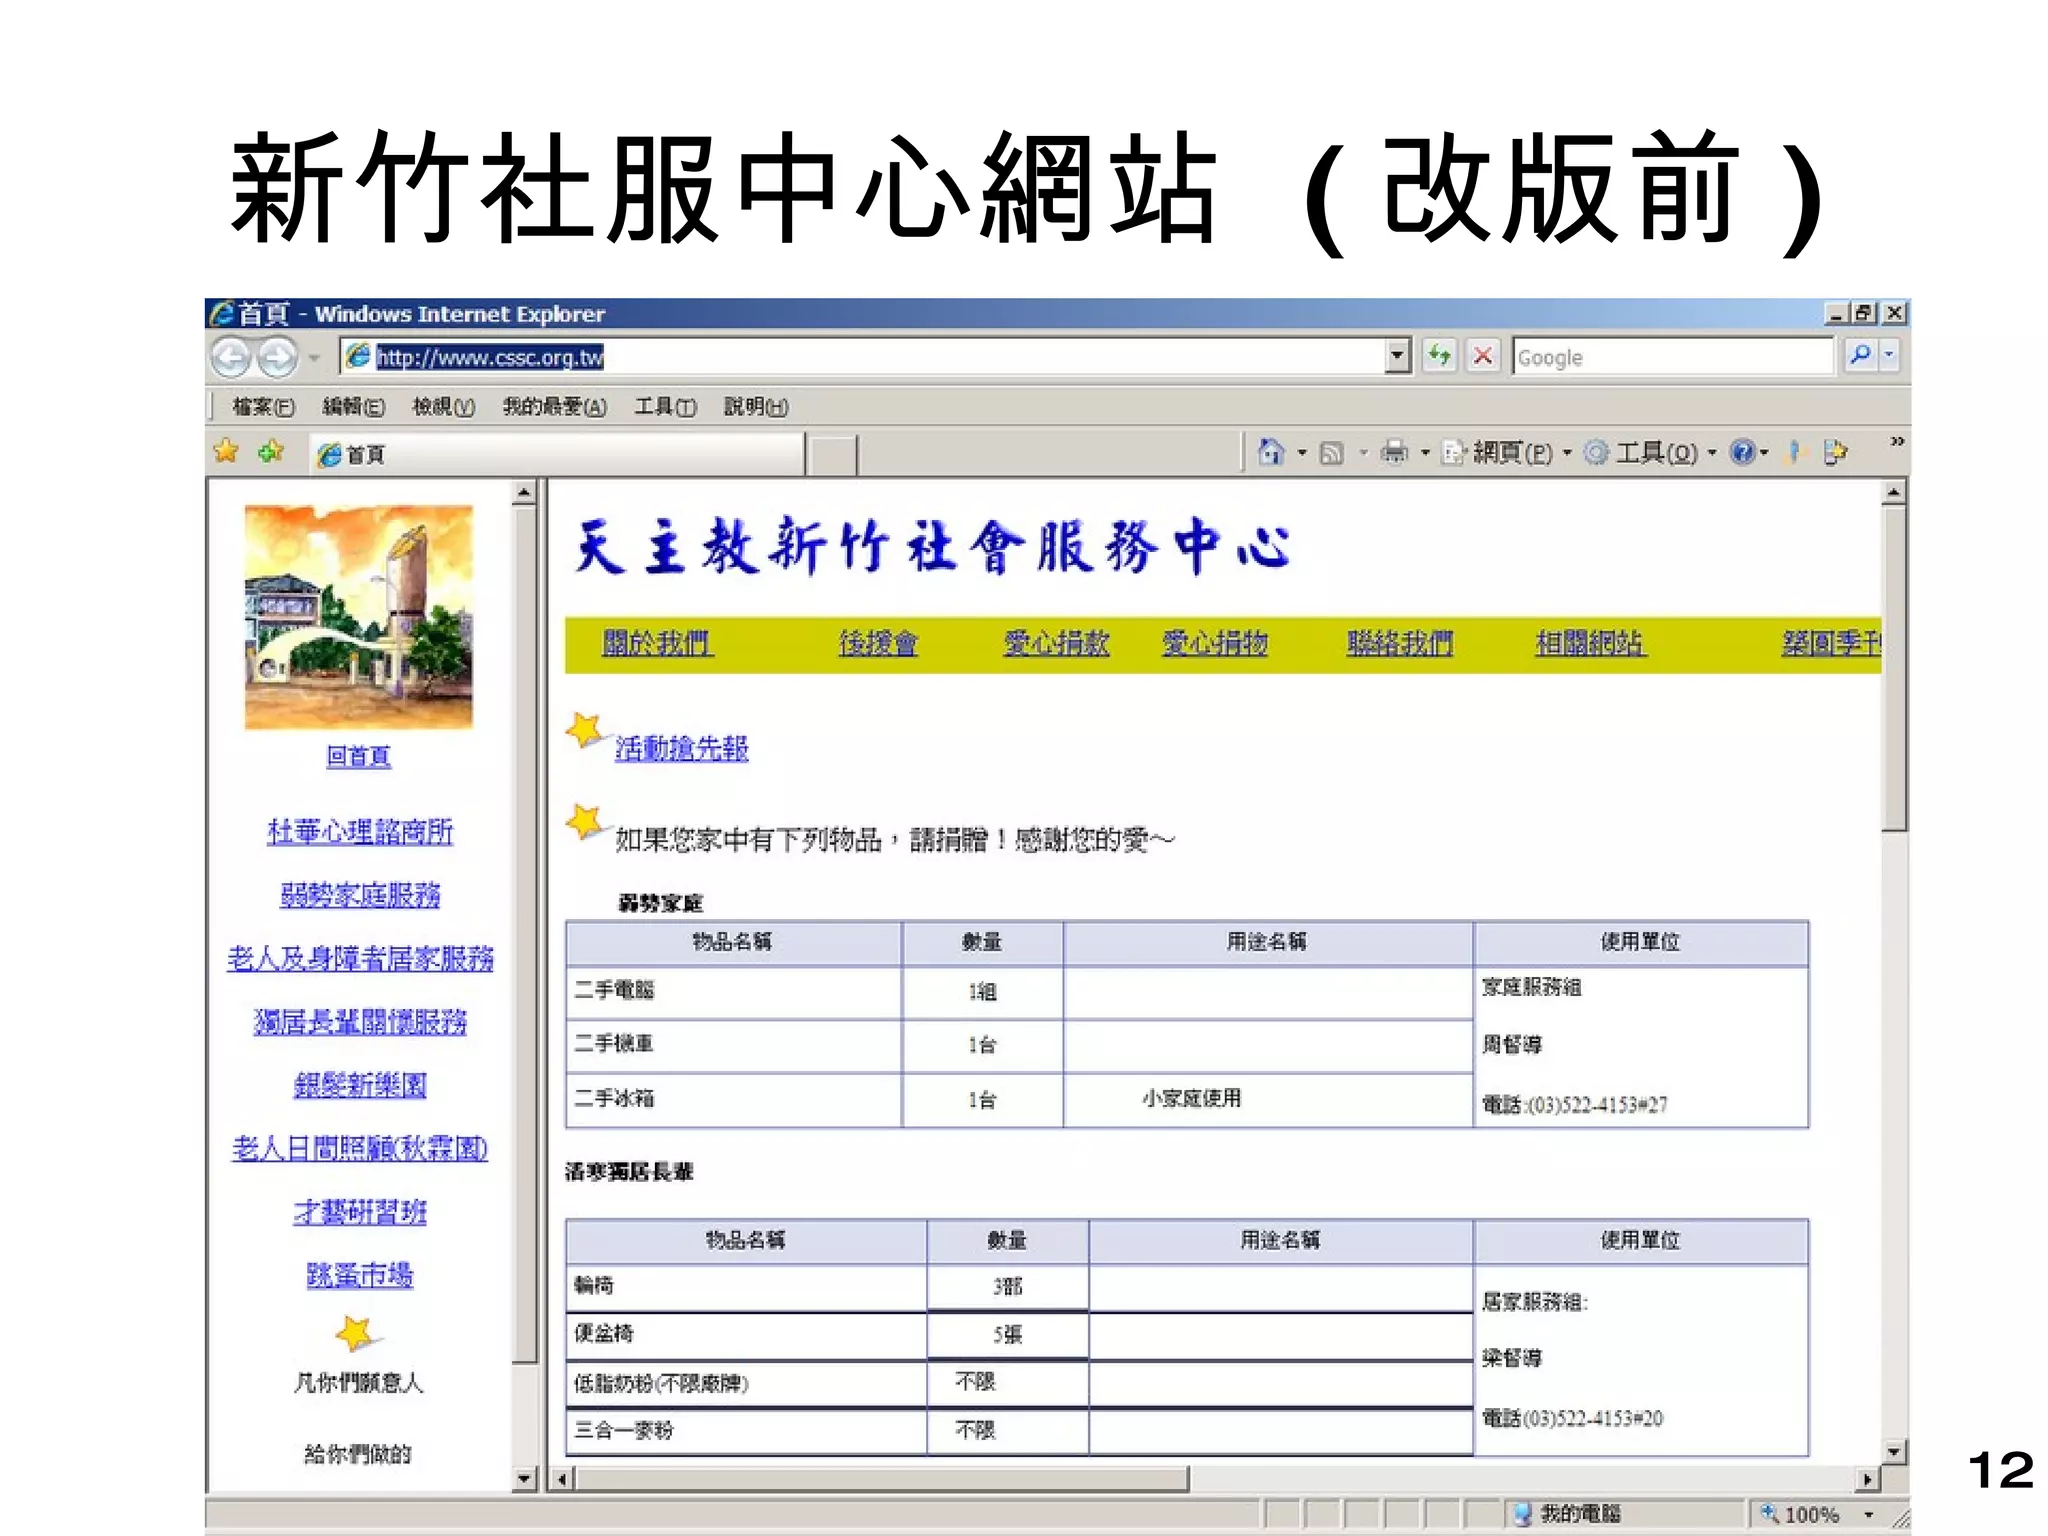Screen dimensions: 2048x1536
Task: Click the watercolor building thumbnail image
Action: [359, 617]
